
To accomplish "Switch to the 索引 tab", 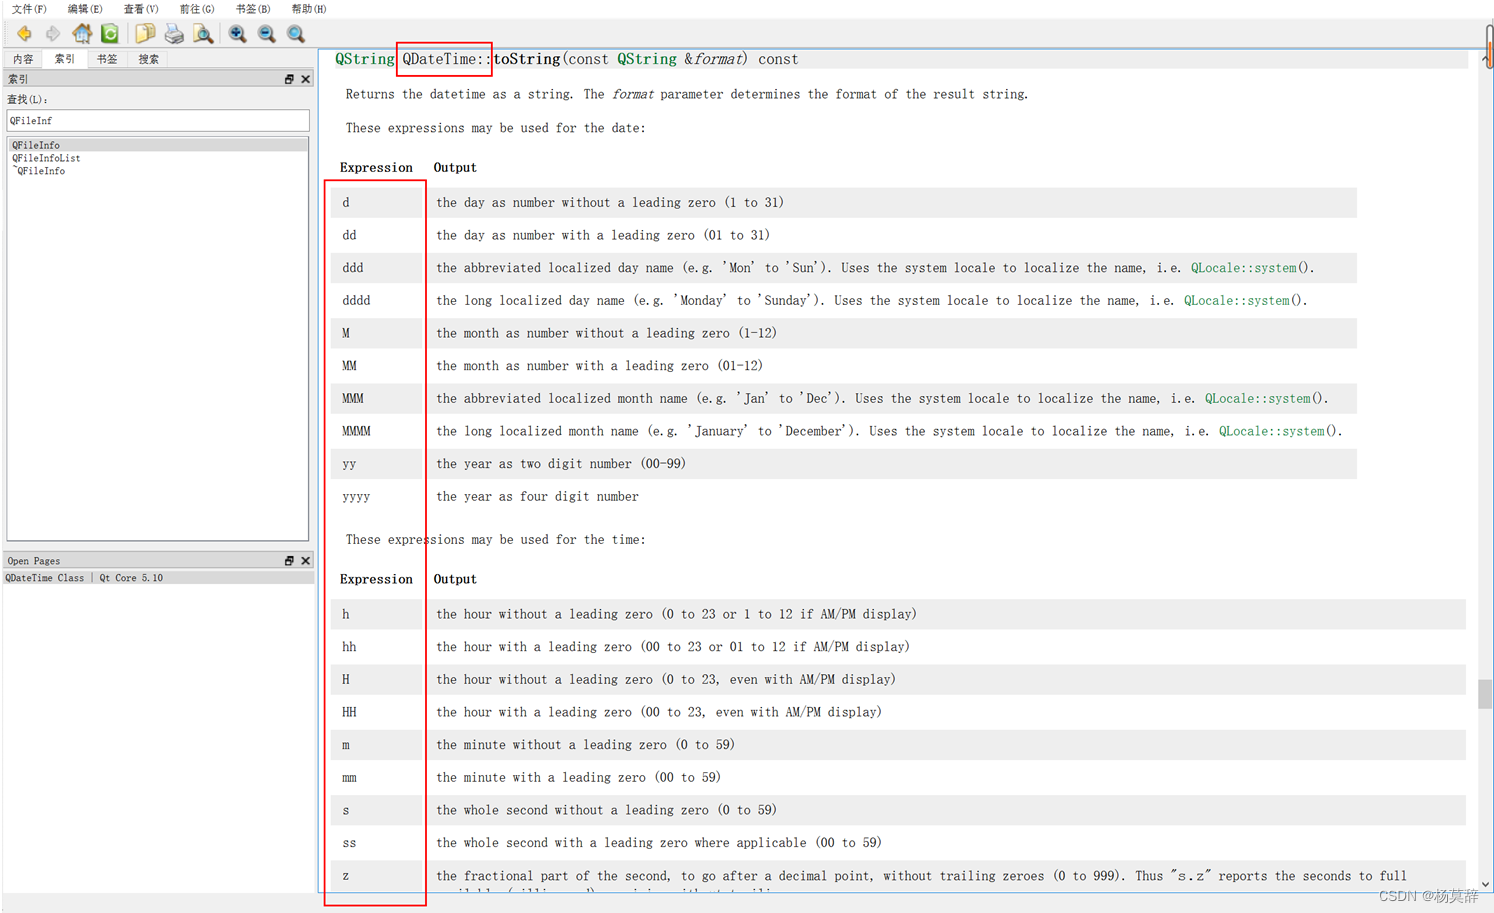I will coord(65,59).
